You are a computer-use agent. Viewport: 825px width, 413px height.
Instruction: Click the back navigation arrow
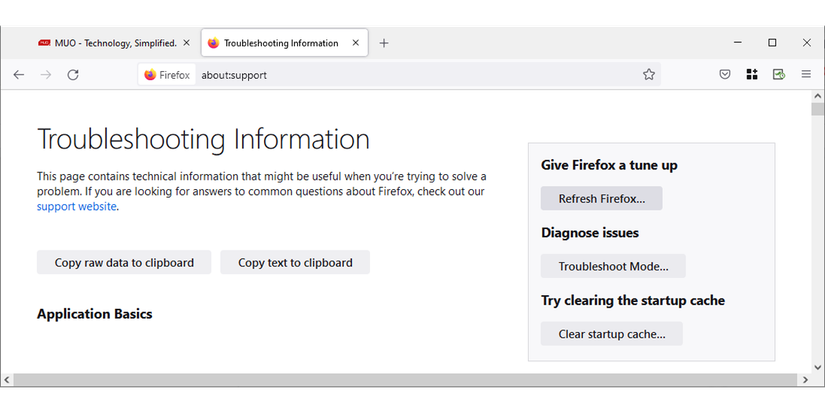click(19, 75)
